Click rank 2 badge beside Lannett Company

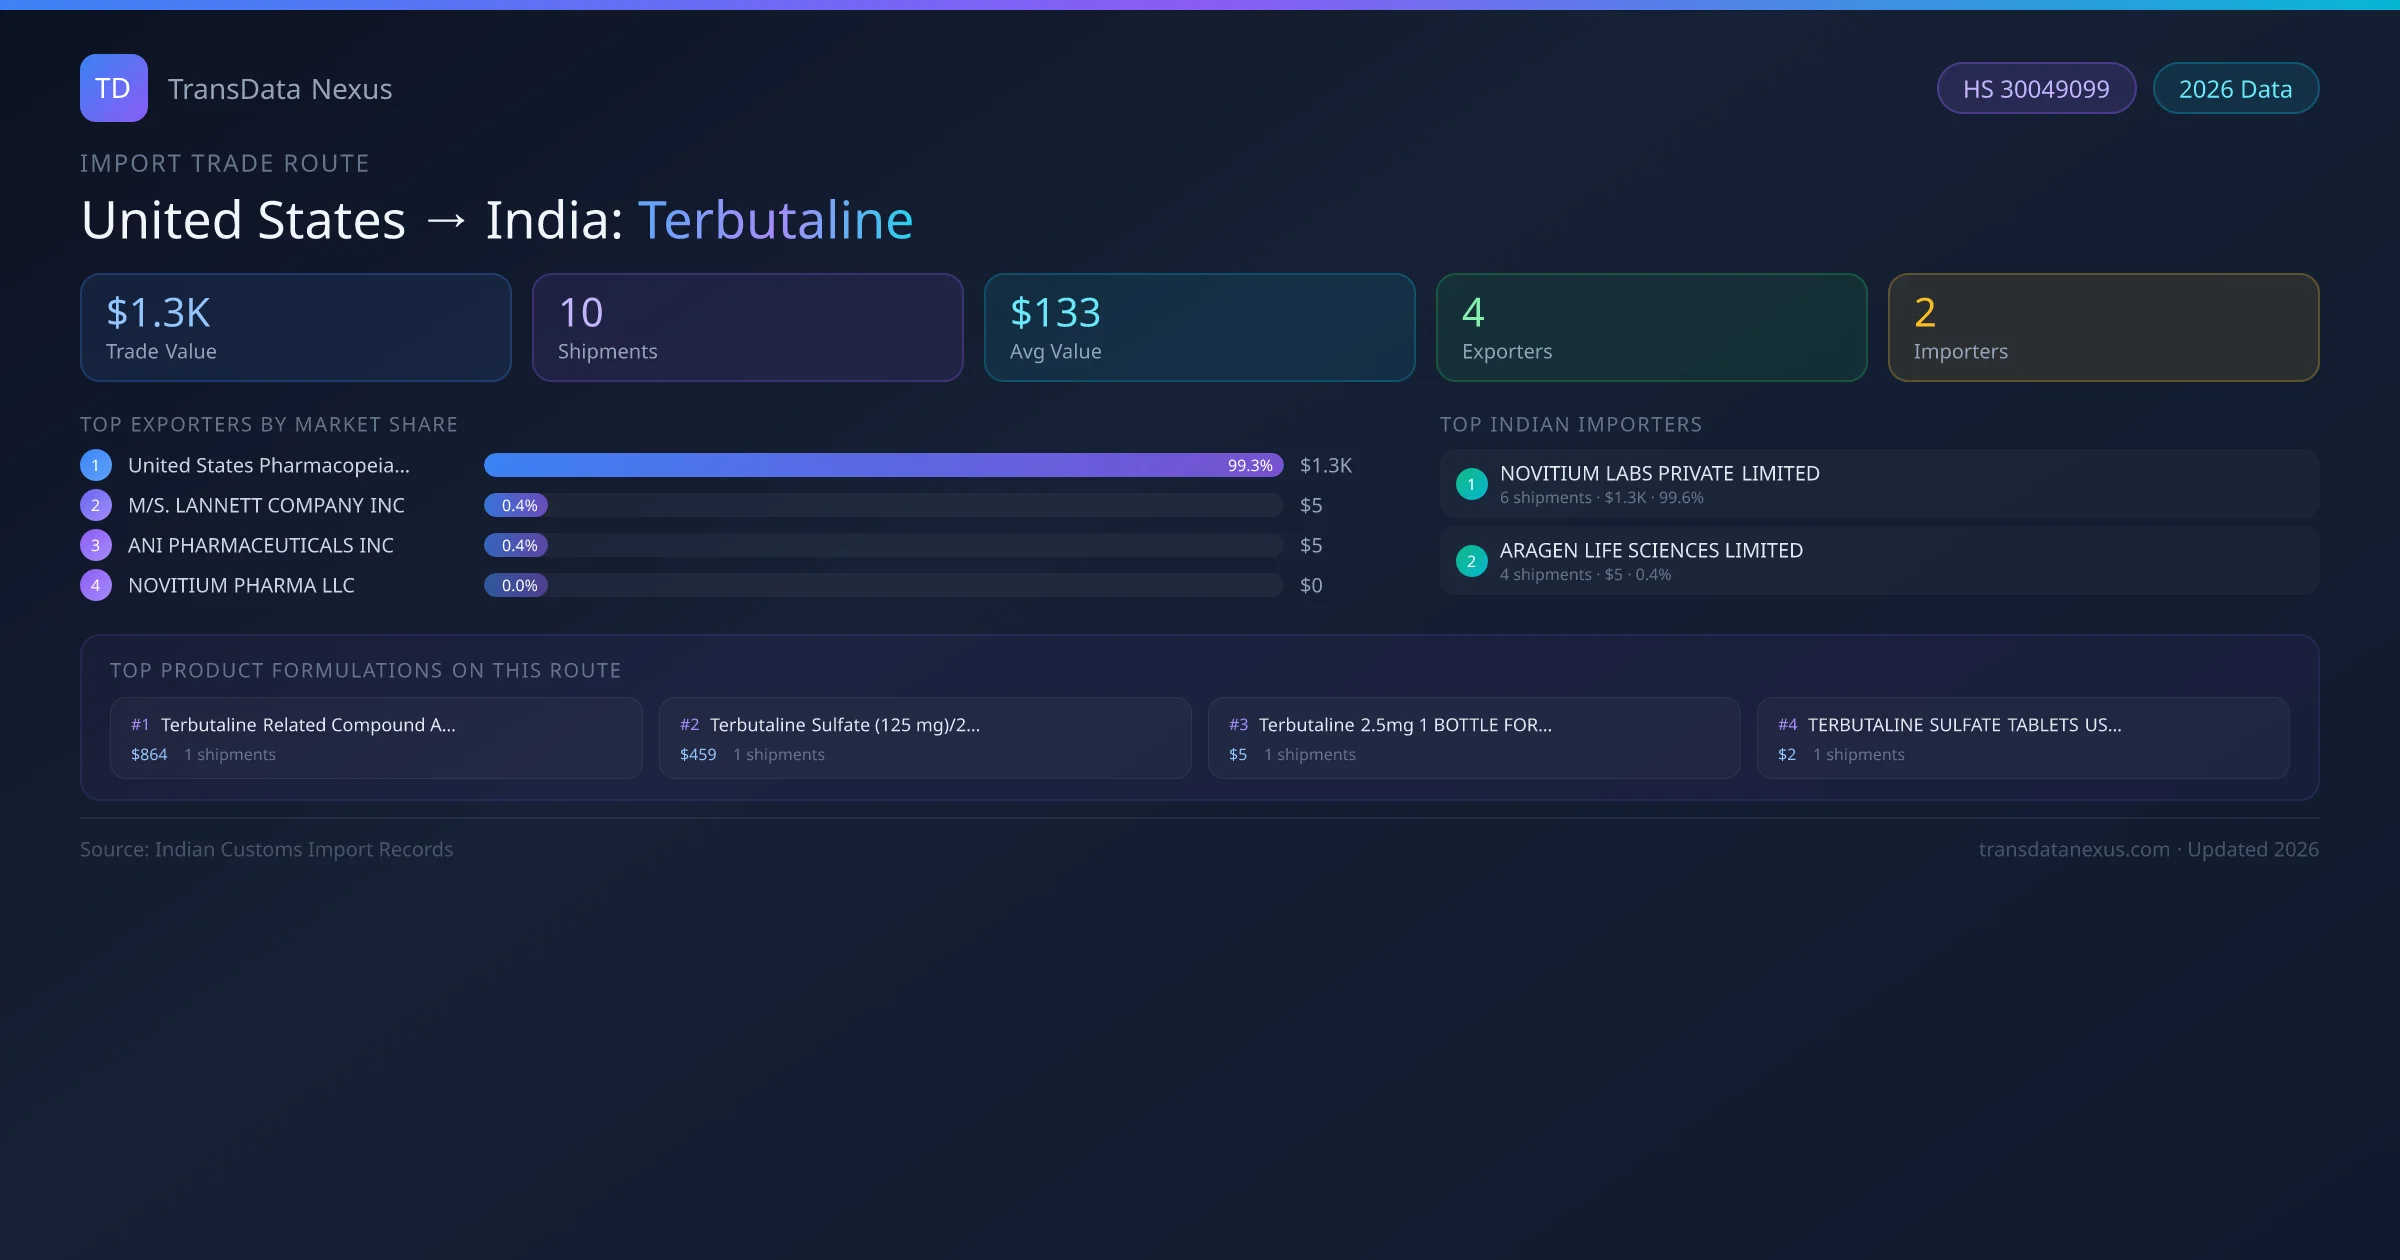[96, 505]
